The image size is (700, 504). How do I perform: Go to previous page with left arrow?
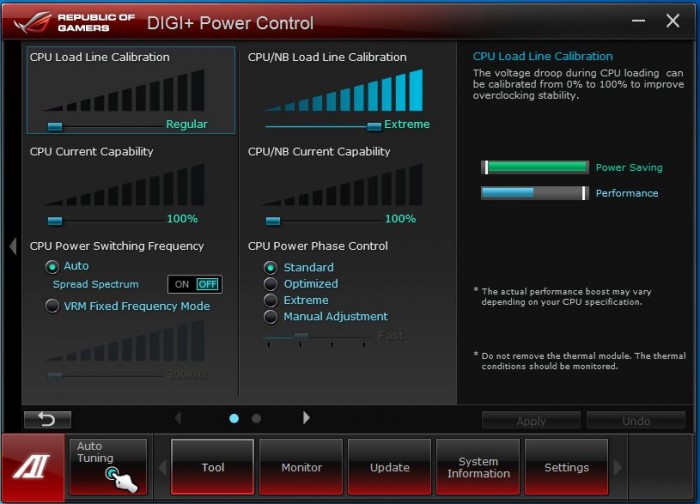(x=178, y=418)
